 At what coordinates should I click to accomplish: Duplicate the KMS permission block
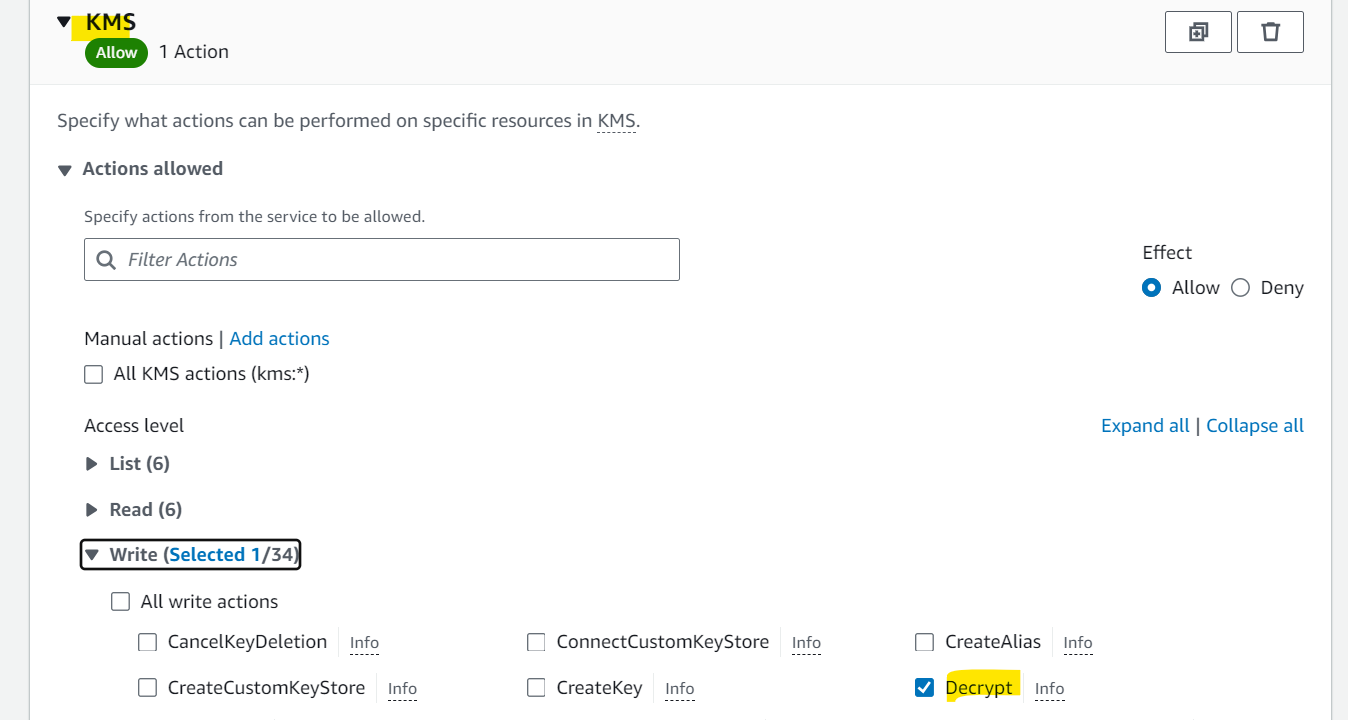coord(1198,32)
